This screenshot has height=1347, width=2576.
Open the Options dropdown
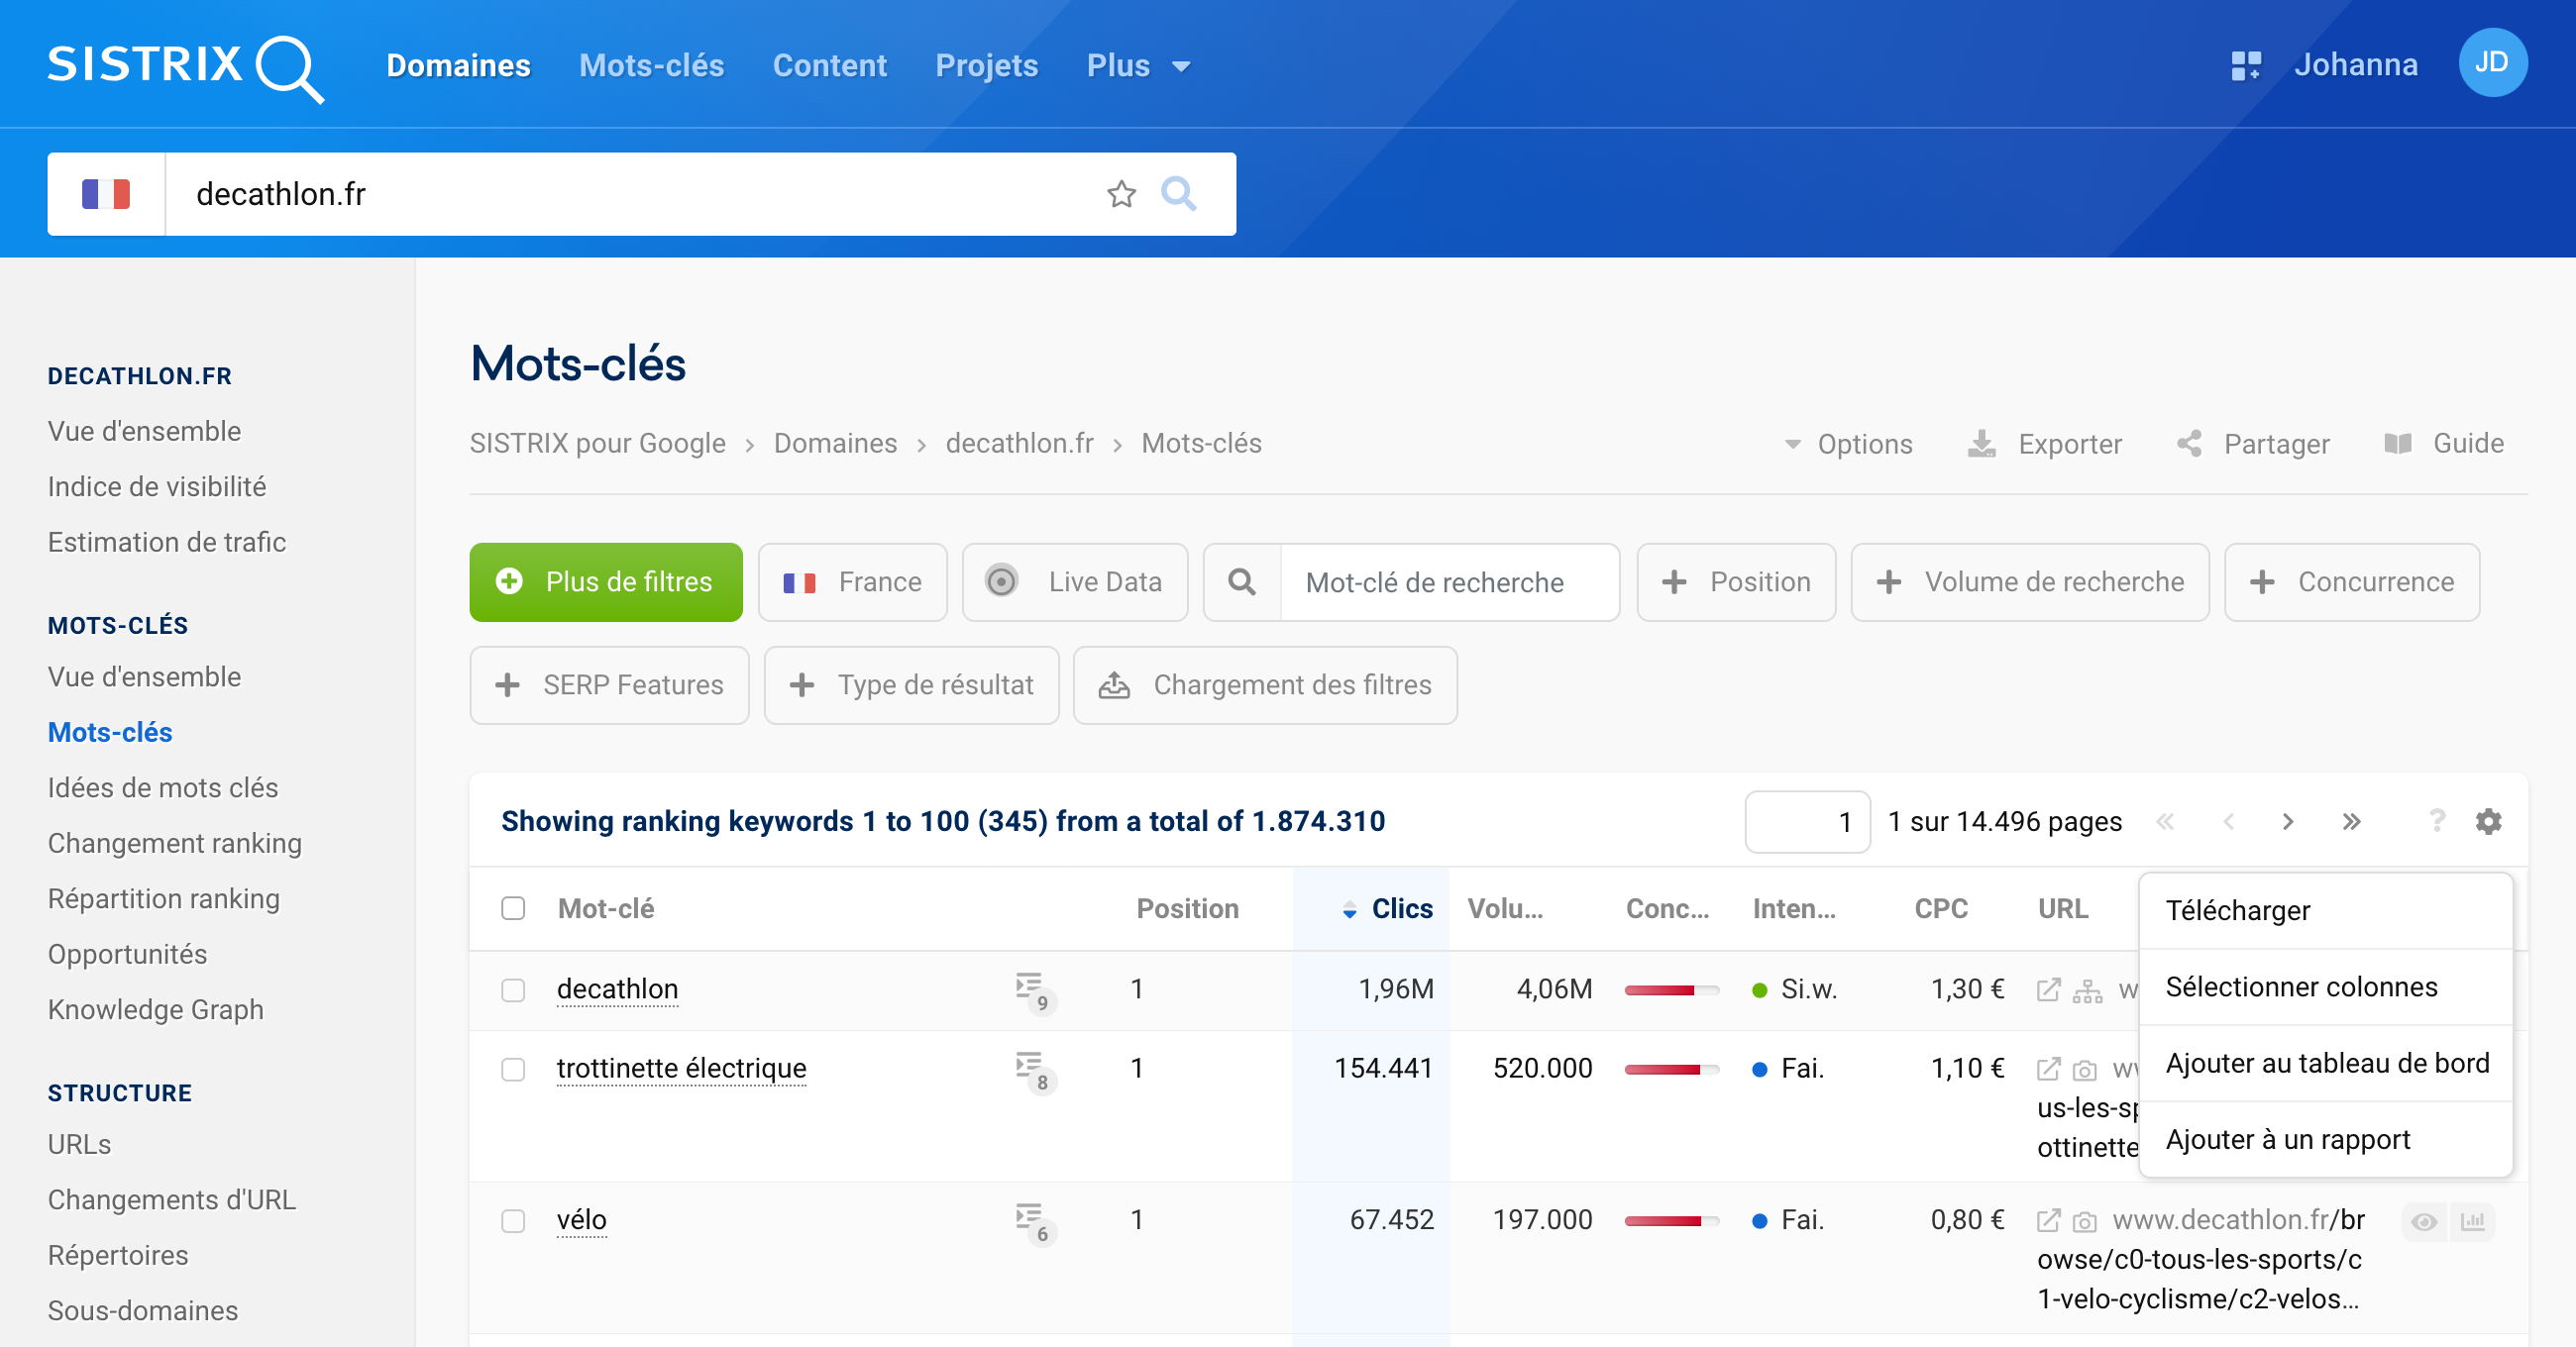tap(1848, 444)
